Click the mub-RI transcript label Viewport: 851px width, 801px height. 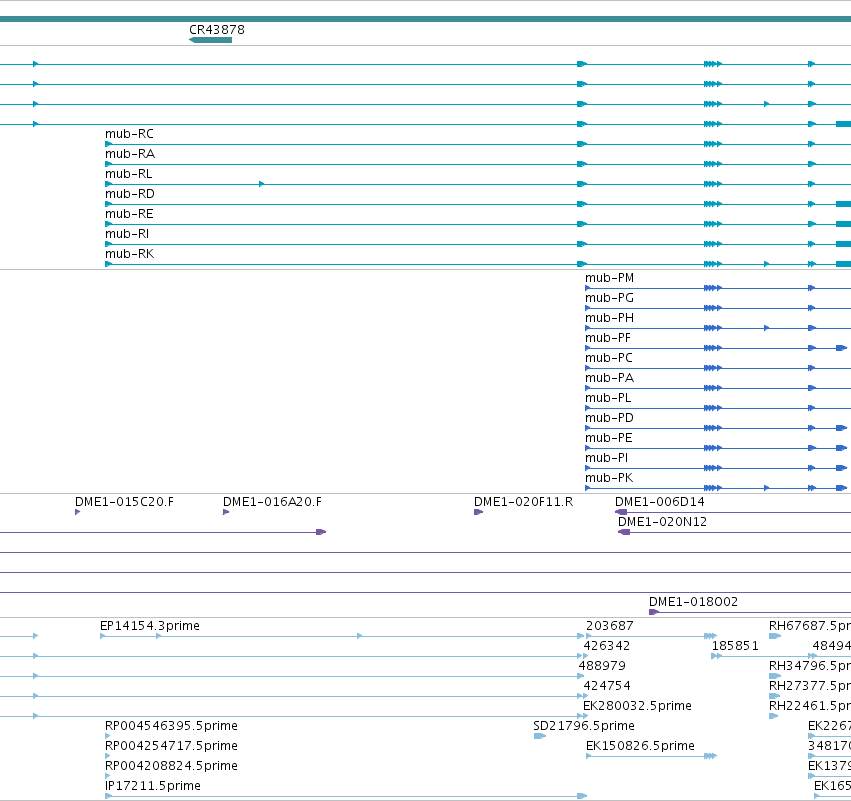(127, 234)
